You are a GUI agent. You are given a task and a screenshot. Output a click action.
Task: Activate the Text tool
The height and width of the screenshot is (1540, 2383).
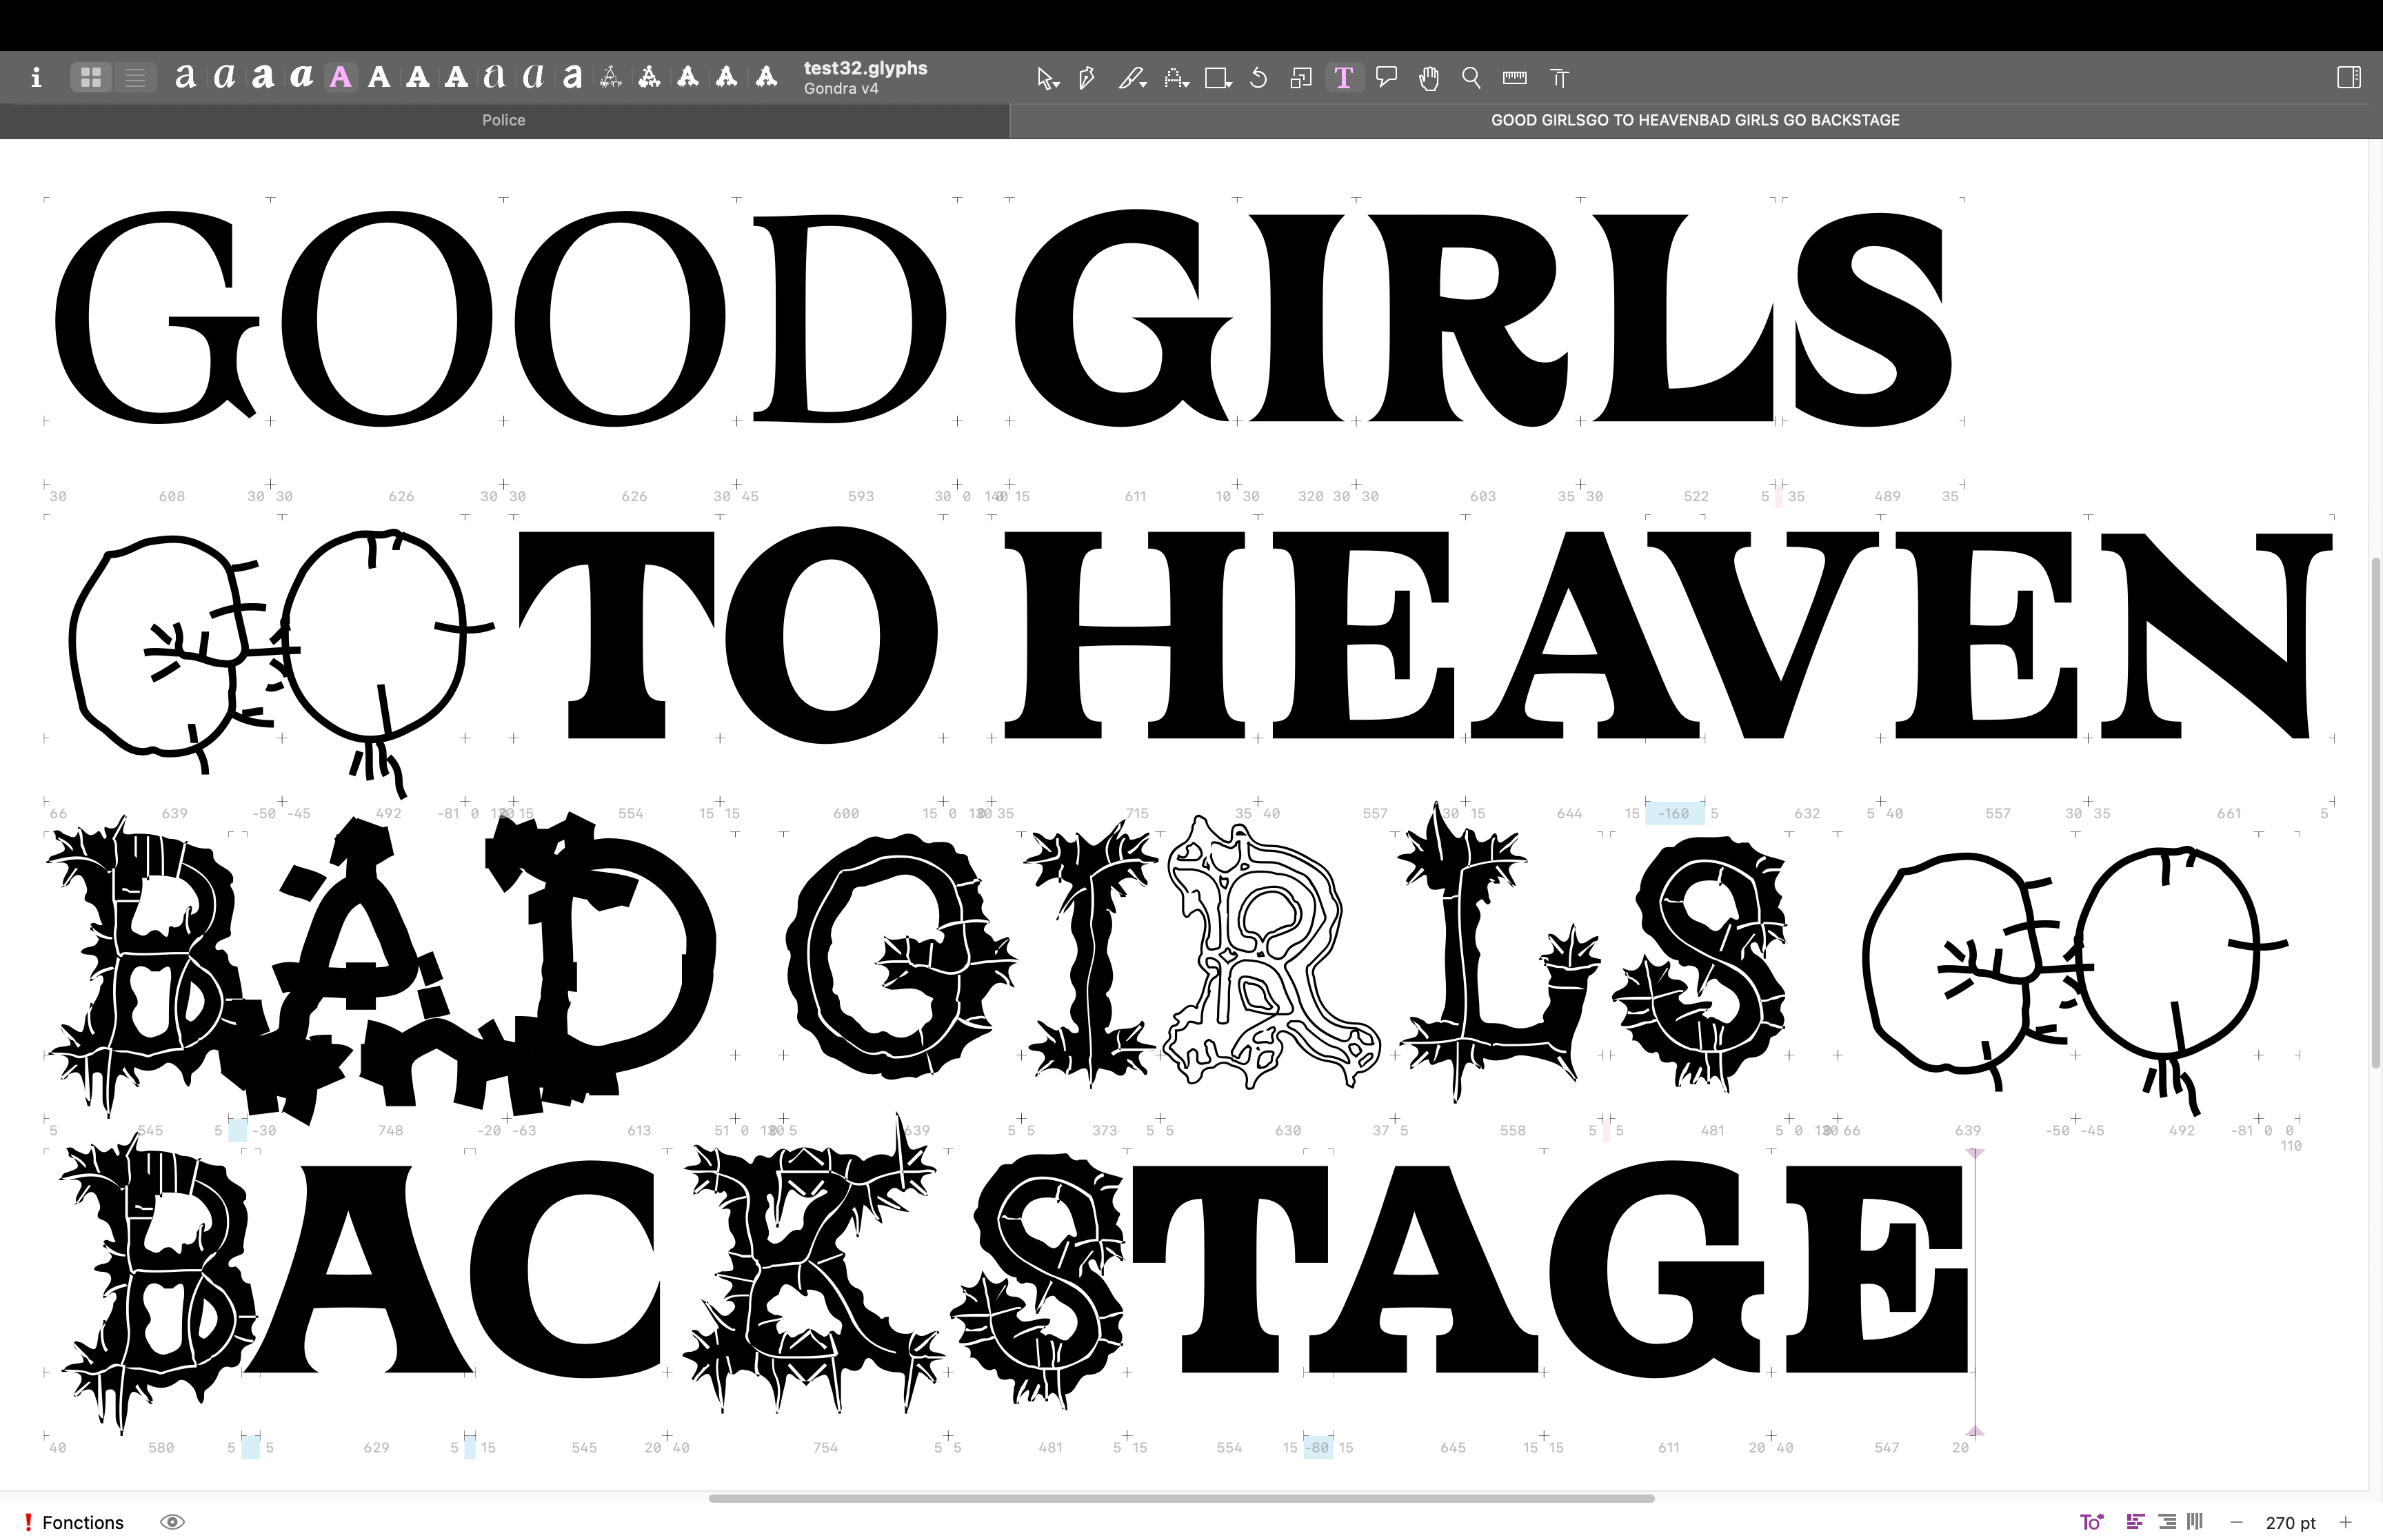(x=1343, y=78)
